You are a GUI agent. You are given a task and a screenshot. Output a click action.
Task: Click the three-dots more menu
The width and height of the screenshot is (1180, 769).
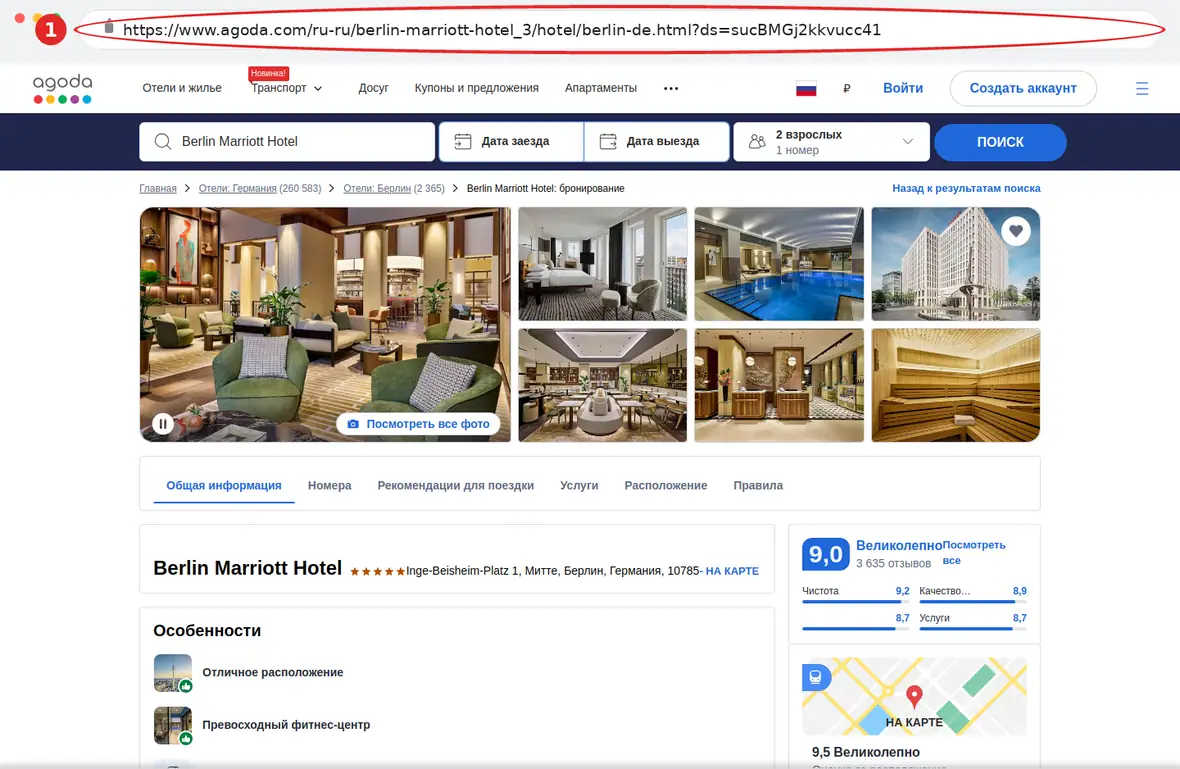point(671,89)
